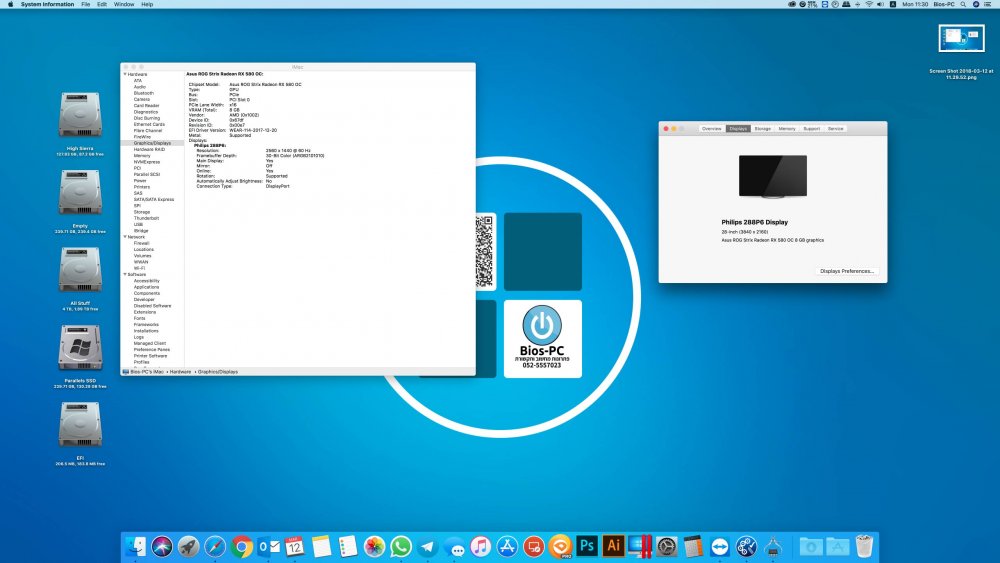
Task: Open the Screen Shot png file thumbnail
Action: tap(961, 38)
